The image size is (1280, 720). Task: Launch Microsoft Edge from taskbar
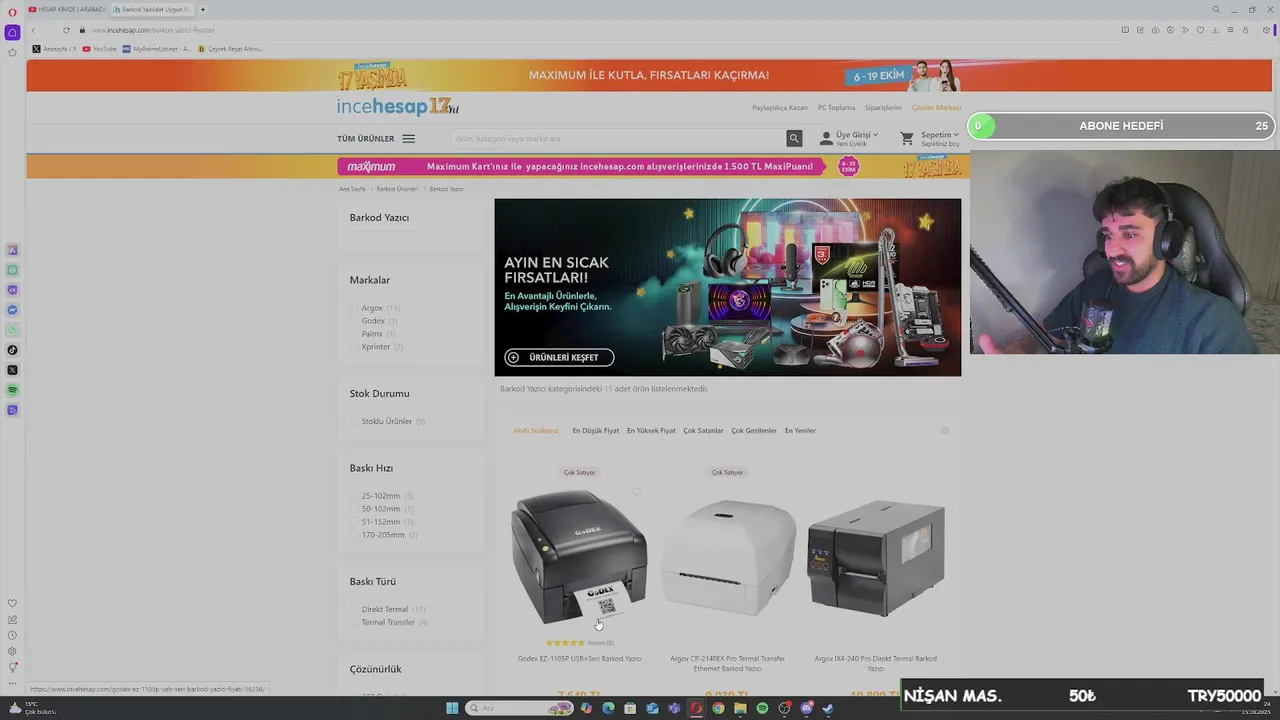coord(608,708)
